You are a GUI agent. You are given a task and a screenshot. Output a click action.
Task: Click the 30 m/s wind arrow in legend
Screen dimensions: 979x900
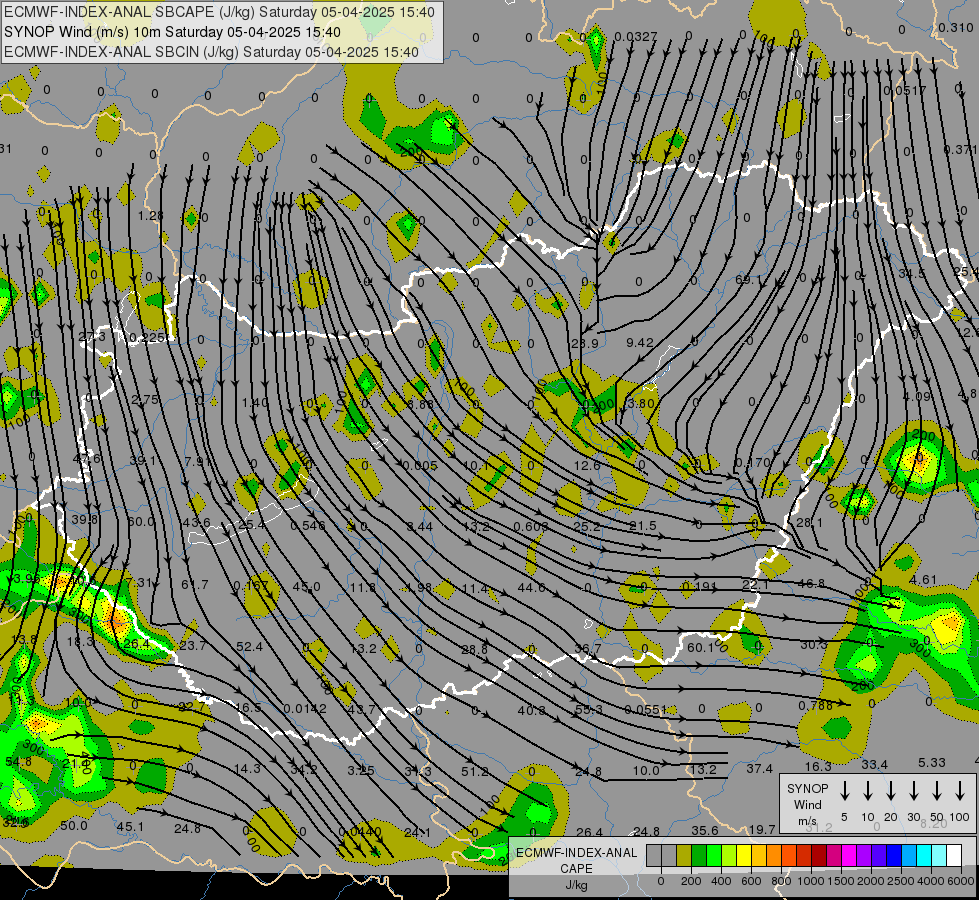914,791
